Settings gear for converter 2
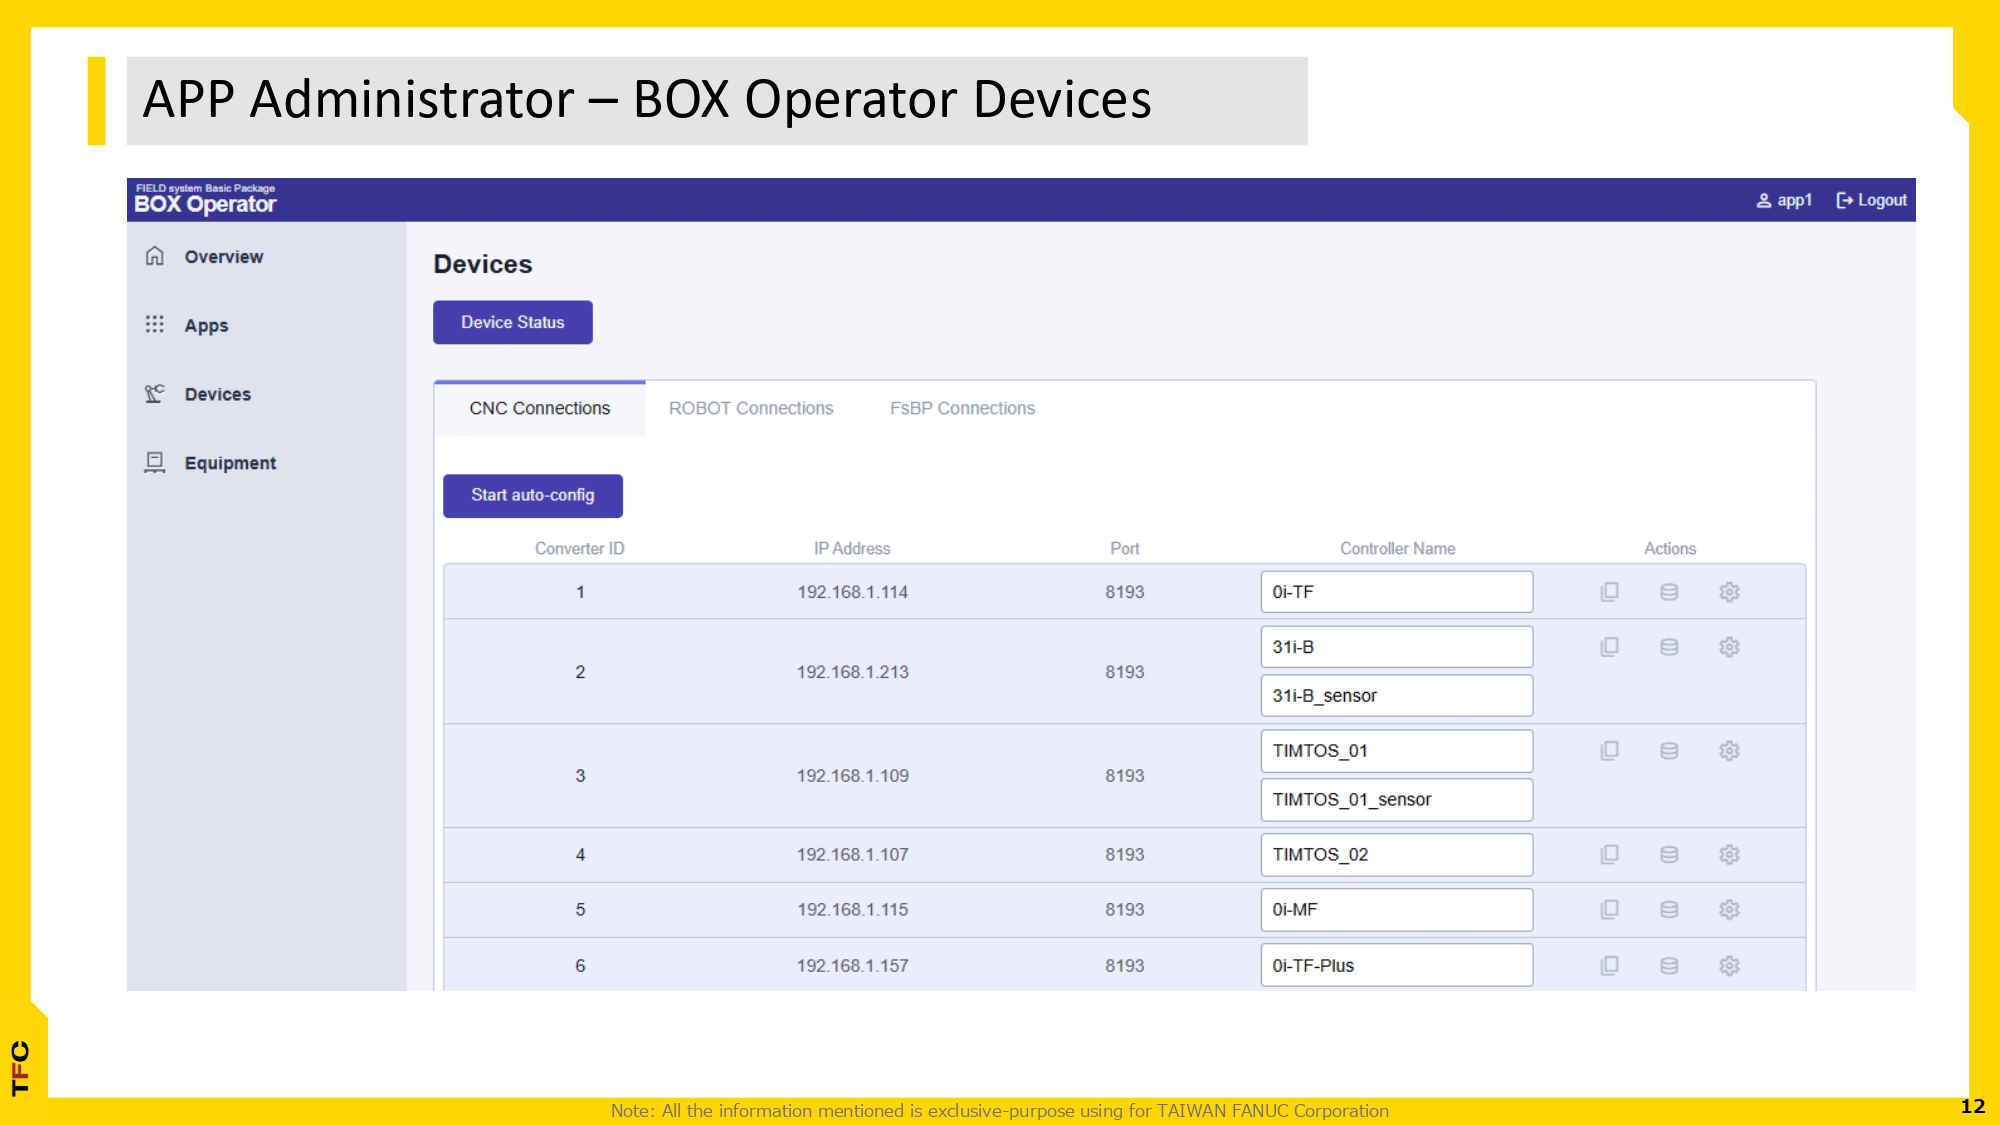 (1729, 647)
